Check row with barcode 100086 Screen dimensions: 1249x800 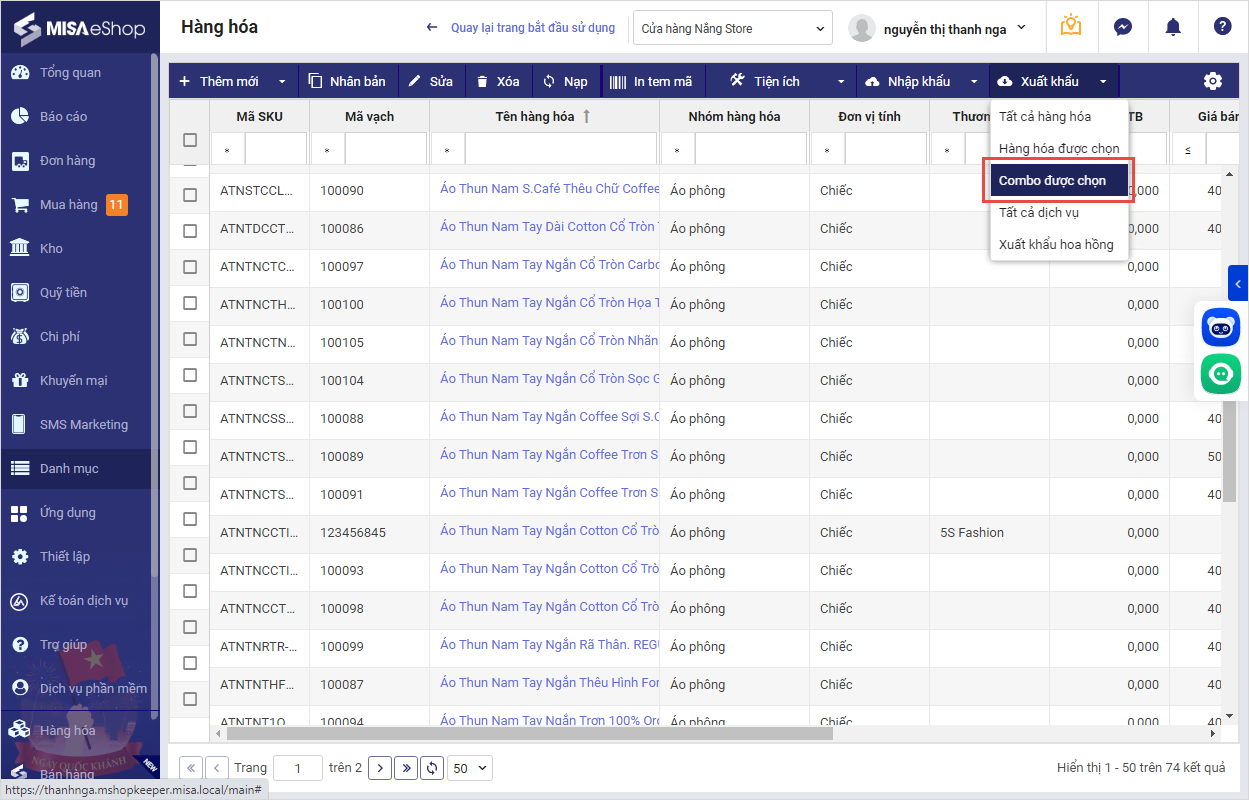(x=190, y=231)
